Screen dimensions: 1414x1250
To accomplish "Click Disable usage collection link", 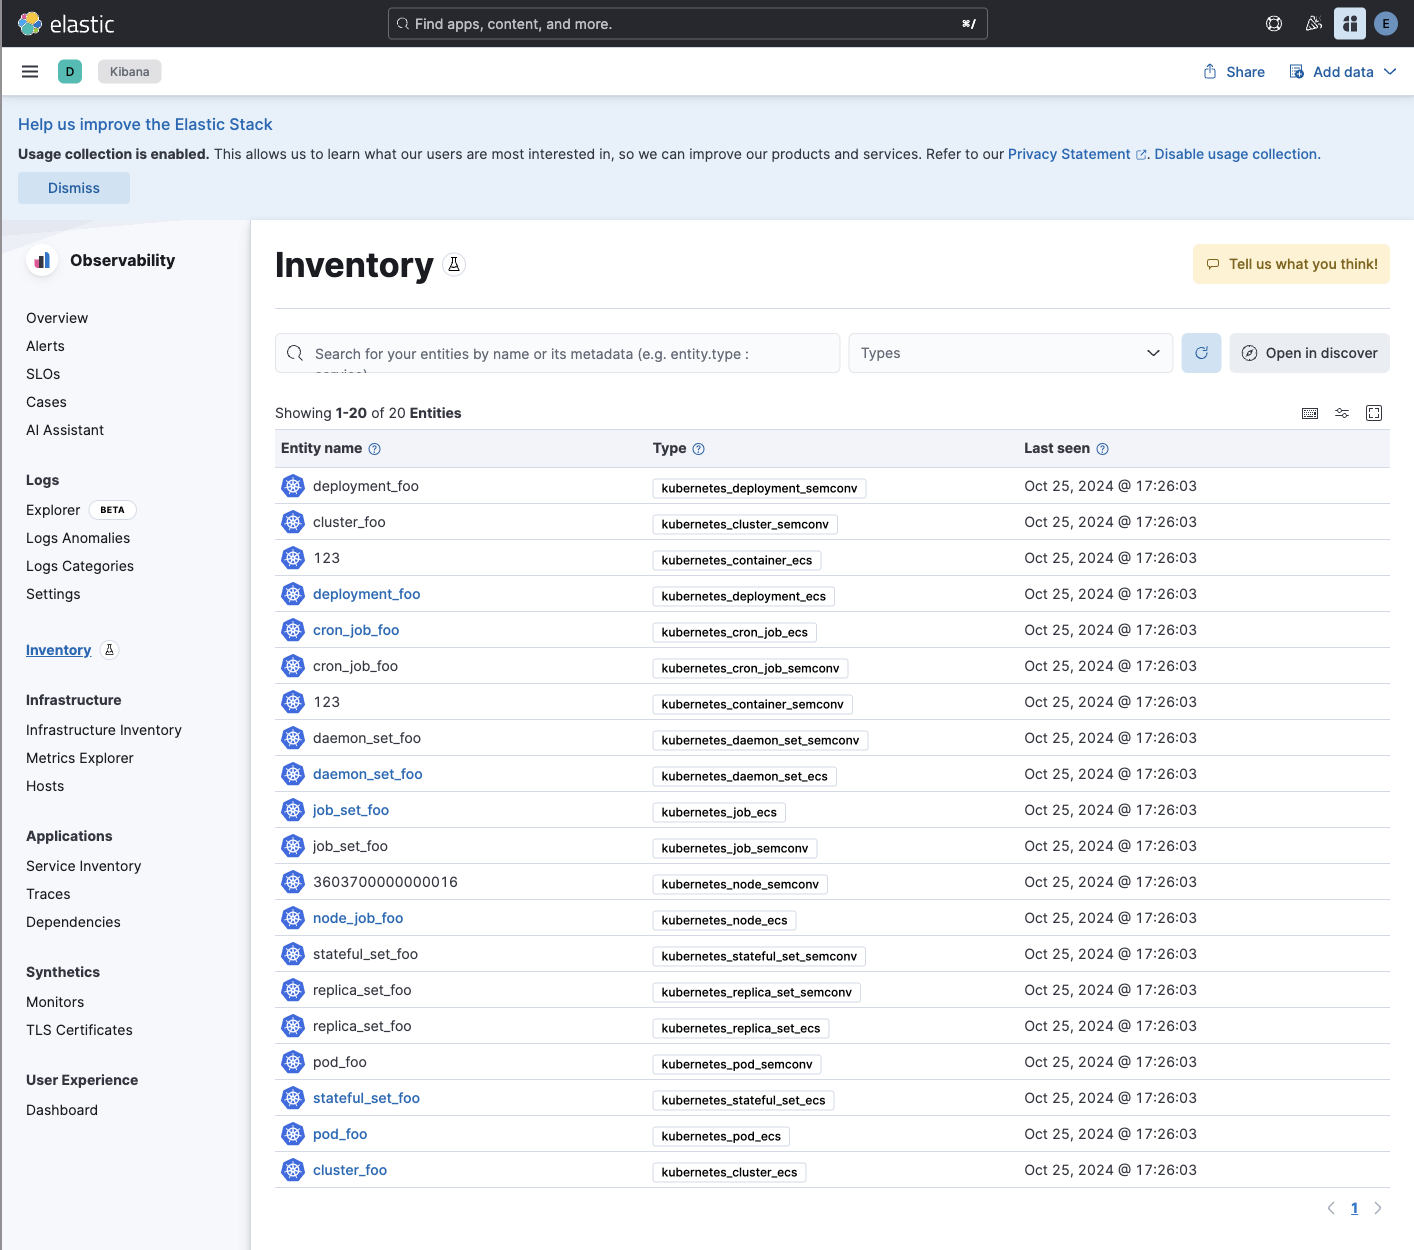I will tap(1237, 154).
